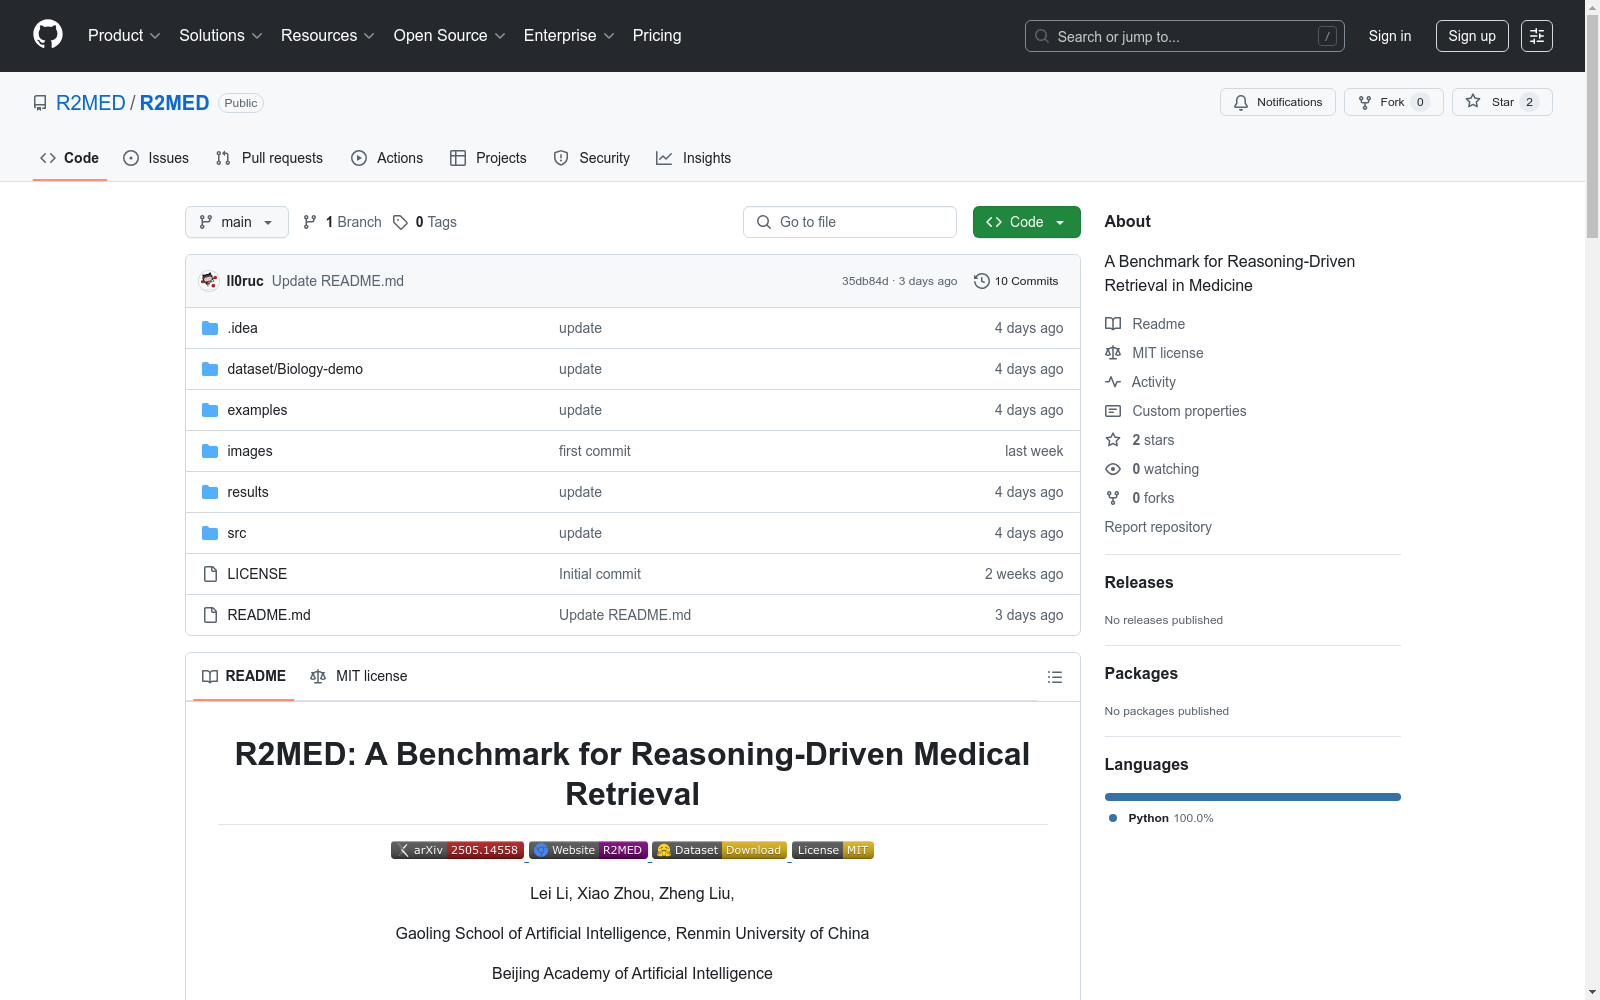
Task: Click the Fork icon button
Action: pyautogui.click(x=1365, y=102)
